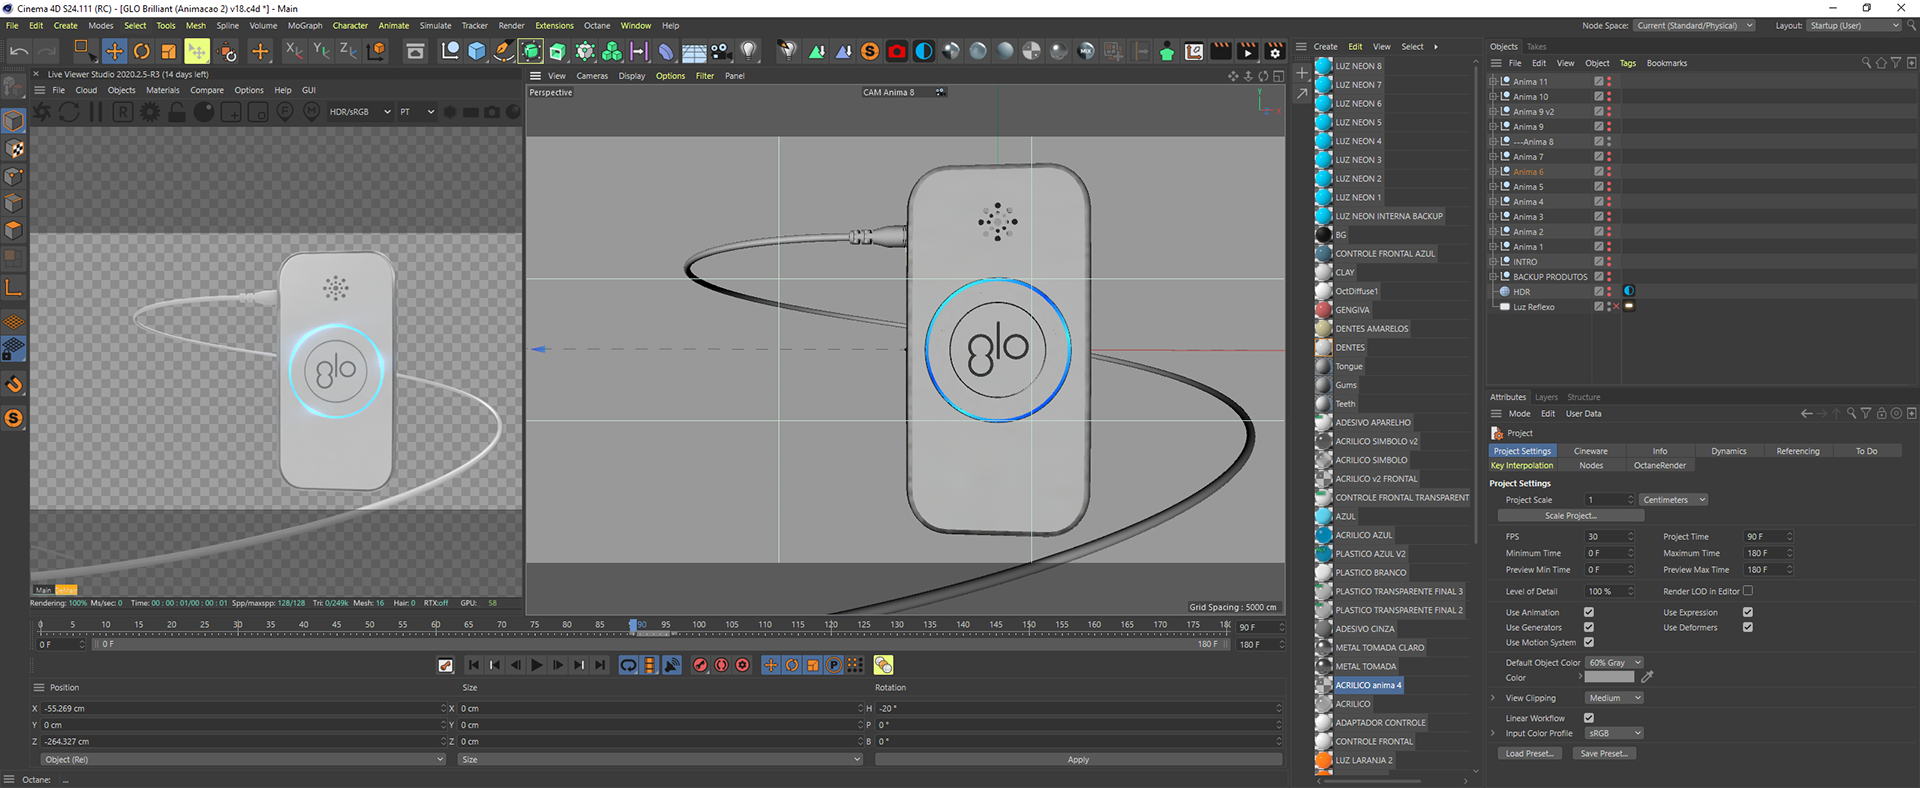The height and width of the screenshot is (788, 1920).
Task: Click the Save Preset... button
Action: pyautogui.click(x=1604, y=754)
